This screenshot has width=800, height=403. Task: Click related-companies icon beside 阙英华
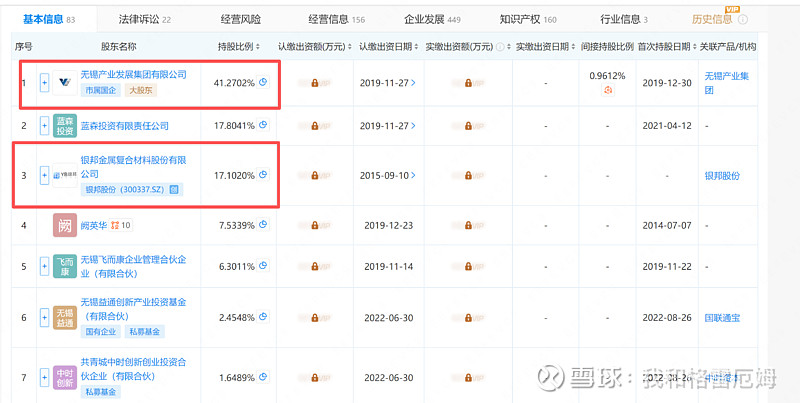pos(121,225)
